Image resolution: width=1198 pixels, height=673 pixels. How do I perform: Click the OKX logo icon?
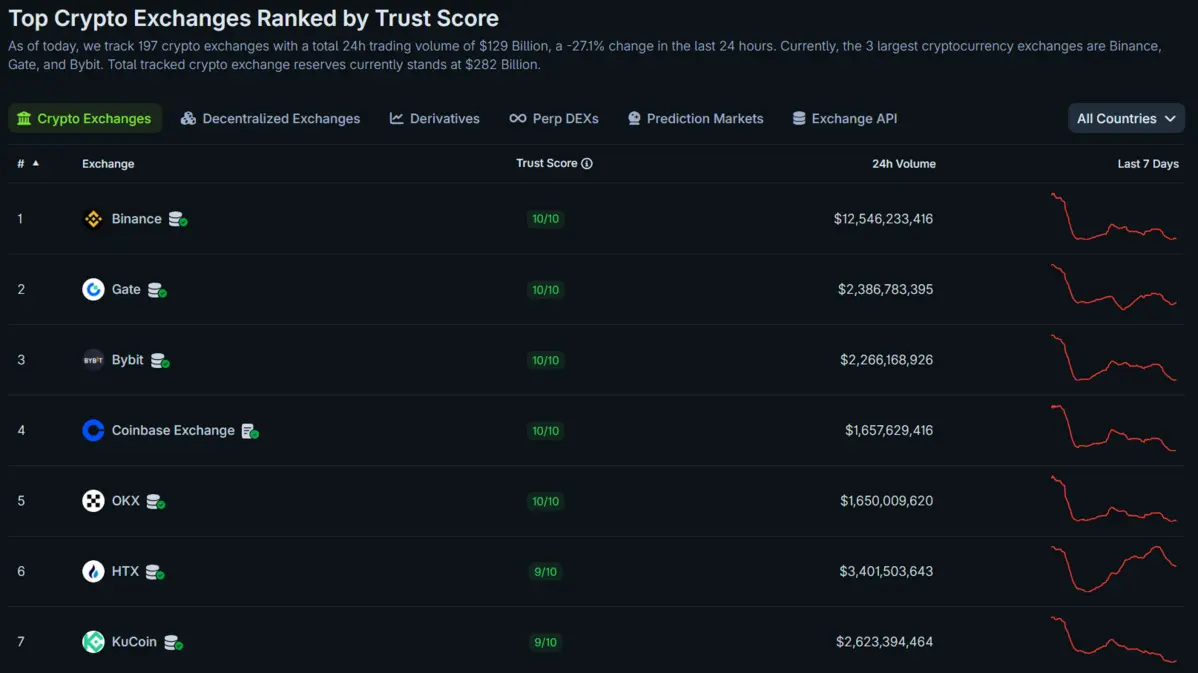pos(93,501)
